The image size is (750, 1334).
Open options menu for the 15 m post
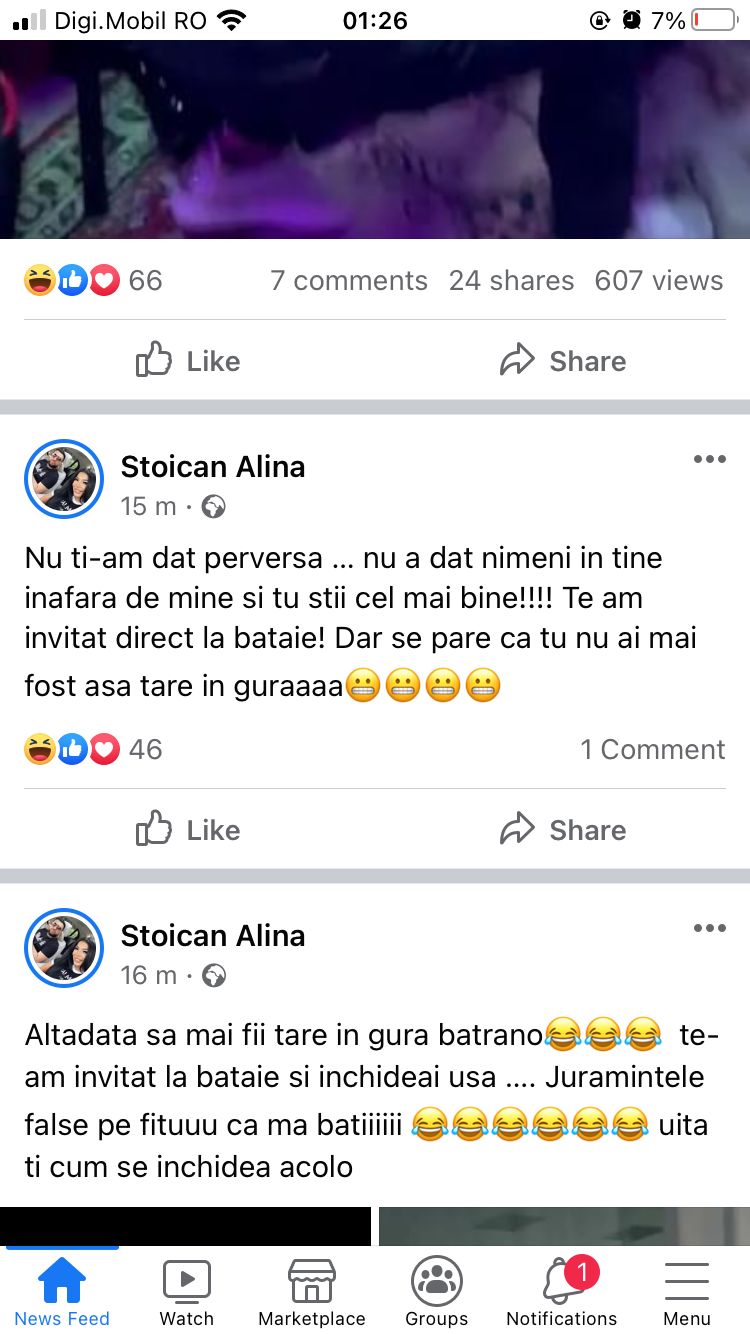click(x=709, y=459)
